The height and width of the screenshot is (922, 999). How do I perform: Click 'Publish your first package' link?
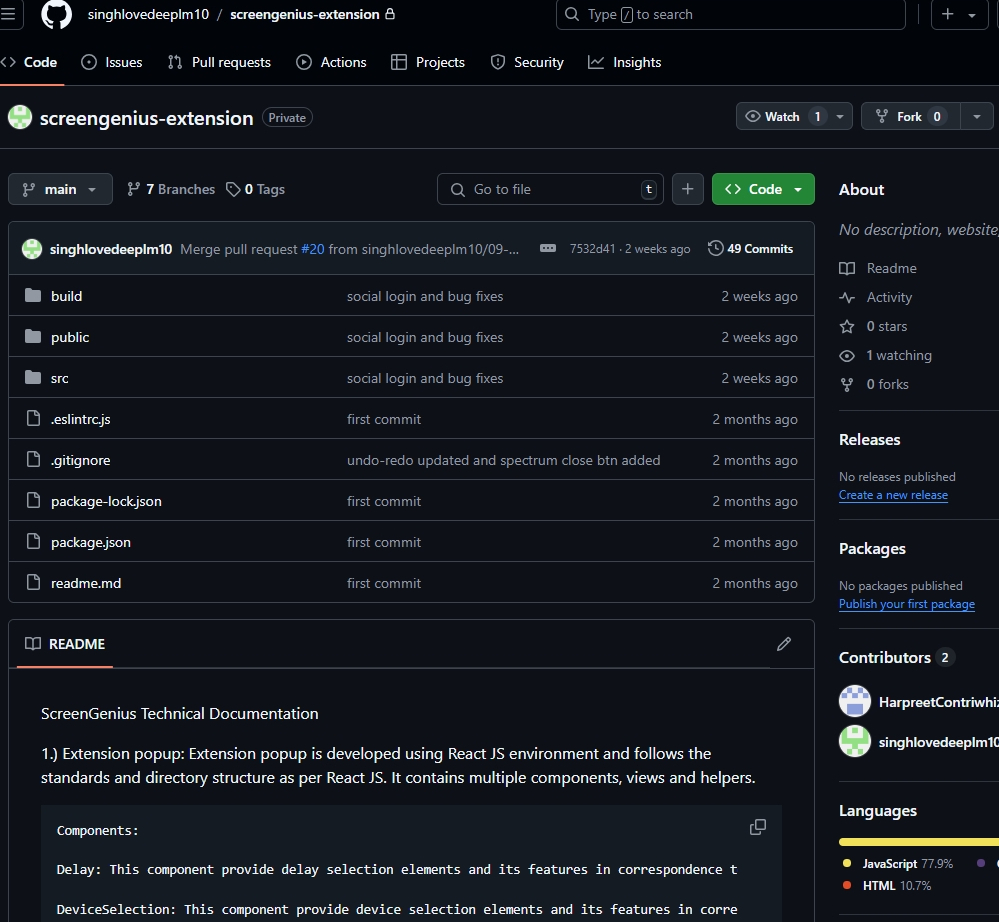point(907,604)
